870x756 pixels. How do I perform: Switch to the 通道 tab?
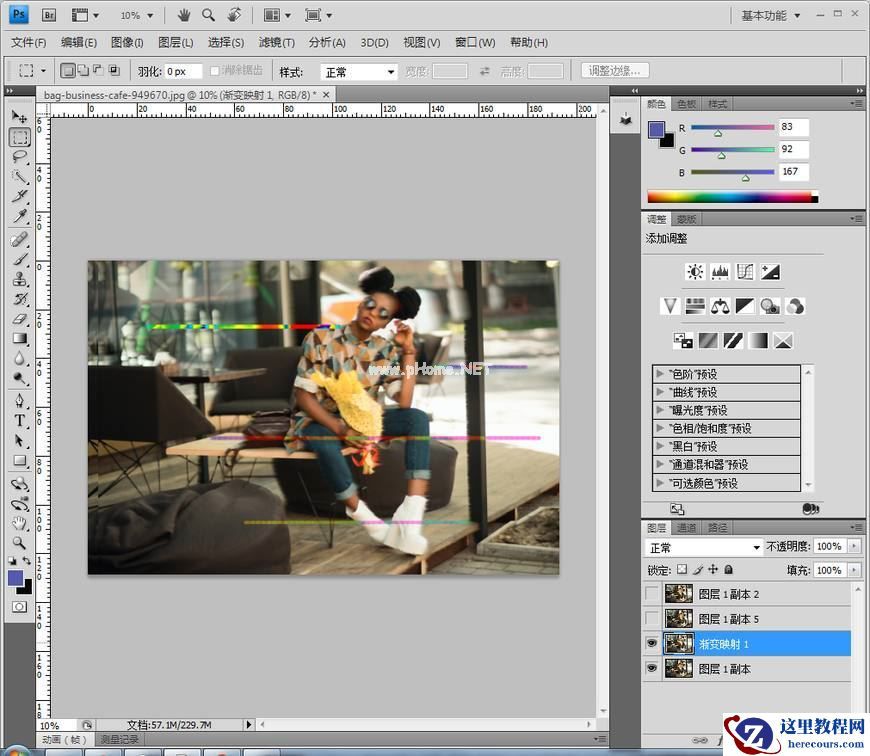[x=686, y=527]
